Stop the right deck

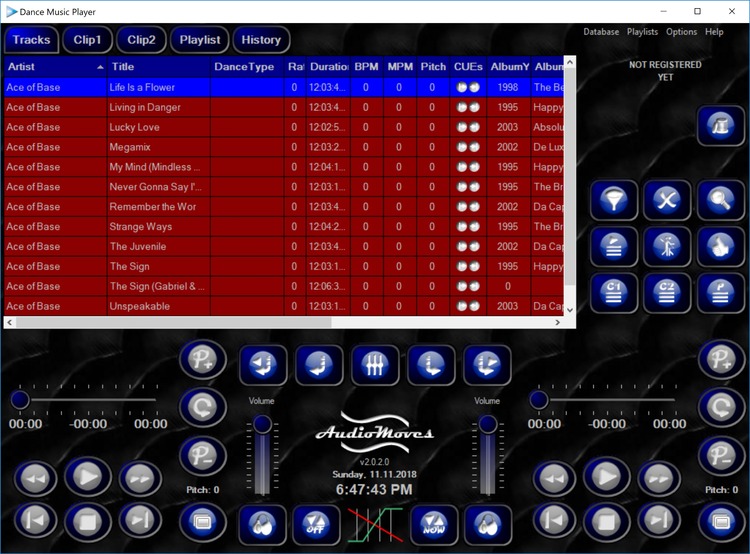pos(607,521)
